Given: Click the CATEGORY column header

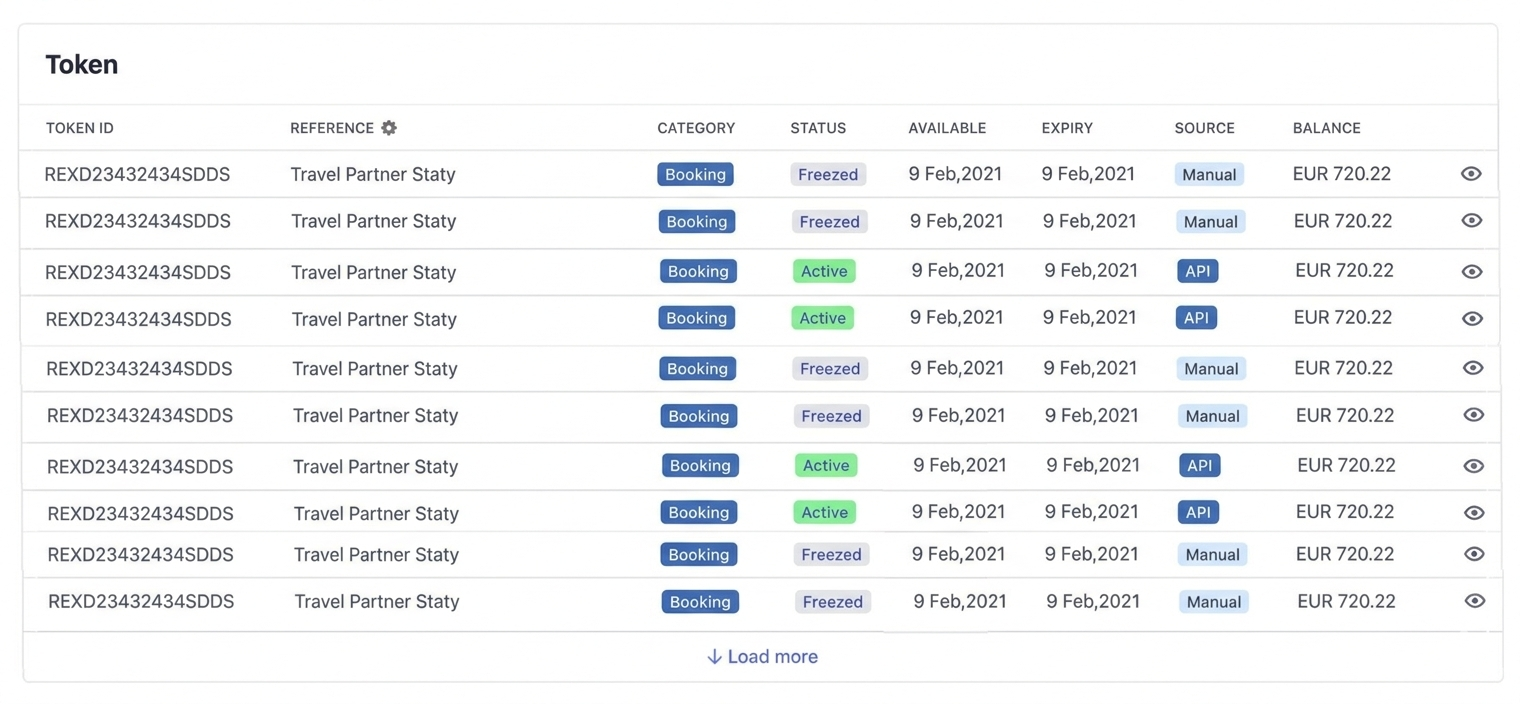Looking at the screenshot, I should click(695, 128).
